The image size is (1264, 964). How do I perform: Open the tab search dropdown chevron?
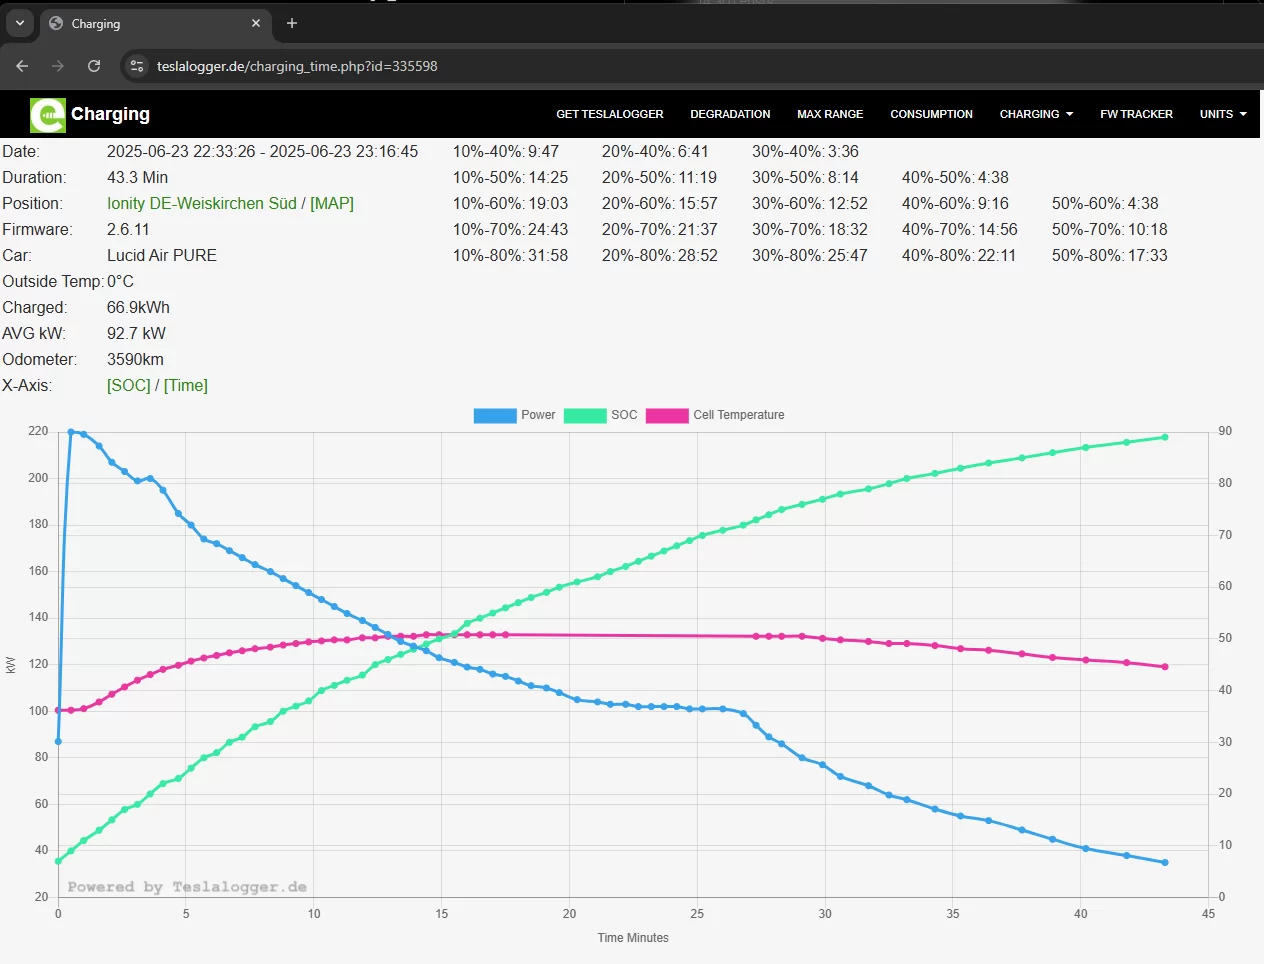coord(20,23)
